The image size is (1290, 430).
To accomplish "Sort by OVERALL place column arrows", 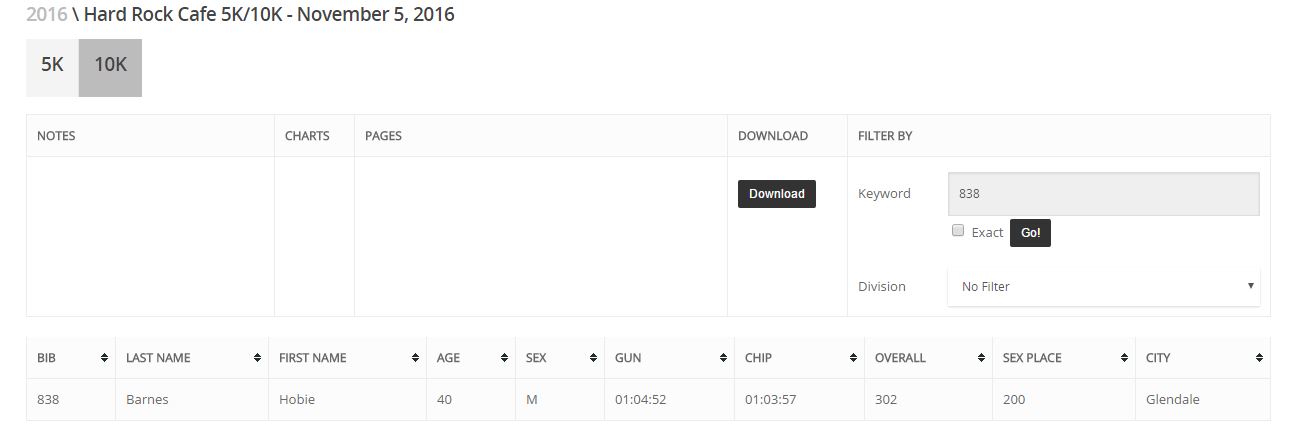I will (982, 358).
